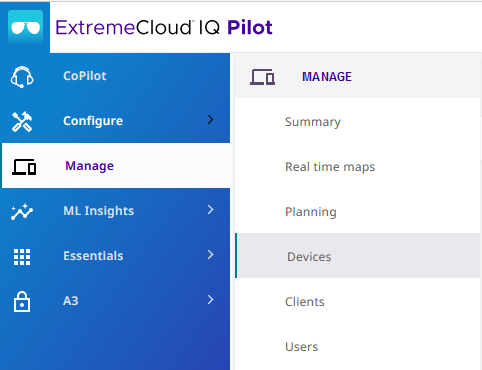482x370 pixels.
Task: Expand the Essentials submenu chevron
Action: click(x=210, y=255)
